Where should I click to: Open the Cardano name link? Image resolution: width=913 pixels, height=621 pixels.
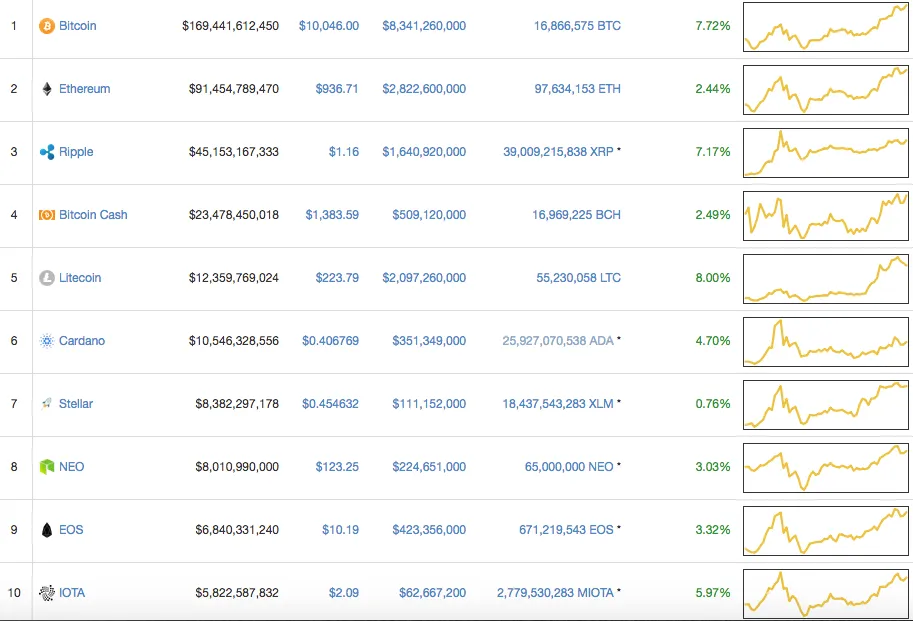click(x=82, y=340)
